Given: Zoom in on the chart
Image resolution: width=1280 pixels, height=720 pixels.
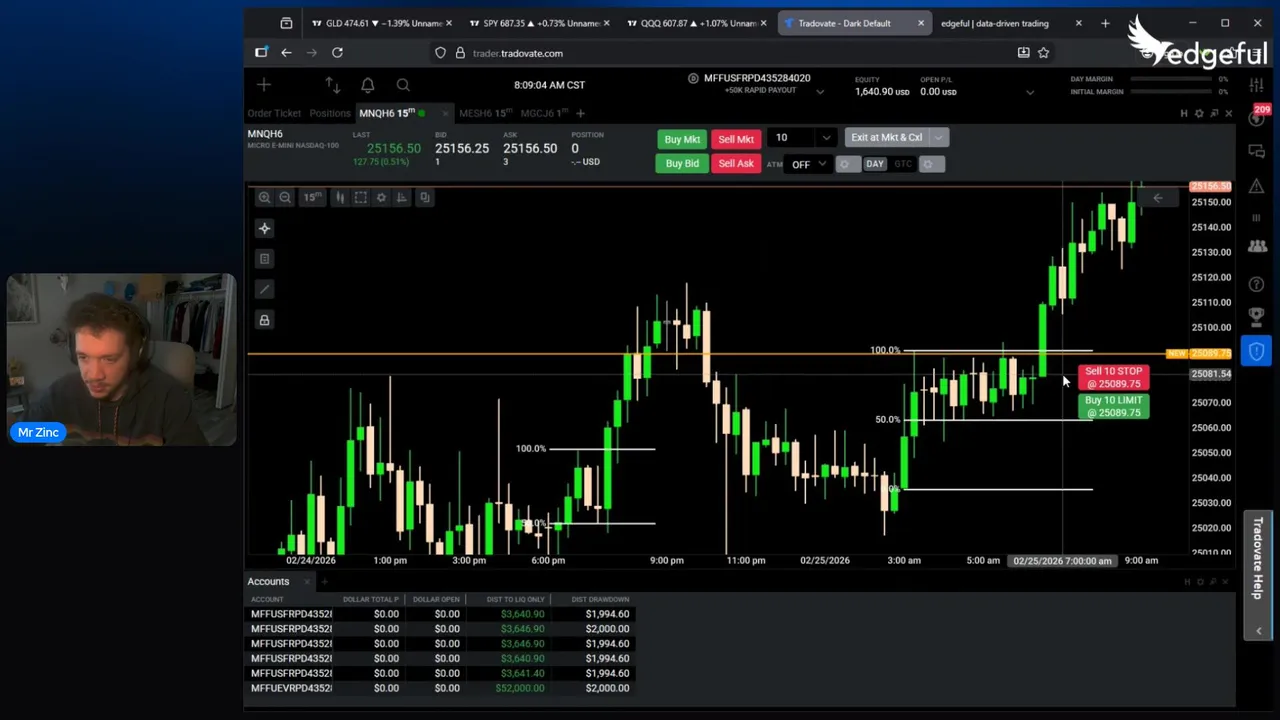Looking at the screenshot, I should [264, 197].
